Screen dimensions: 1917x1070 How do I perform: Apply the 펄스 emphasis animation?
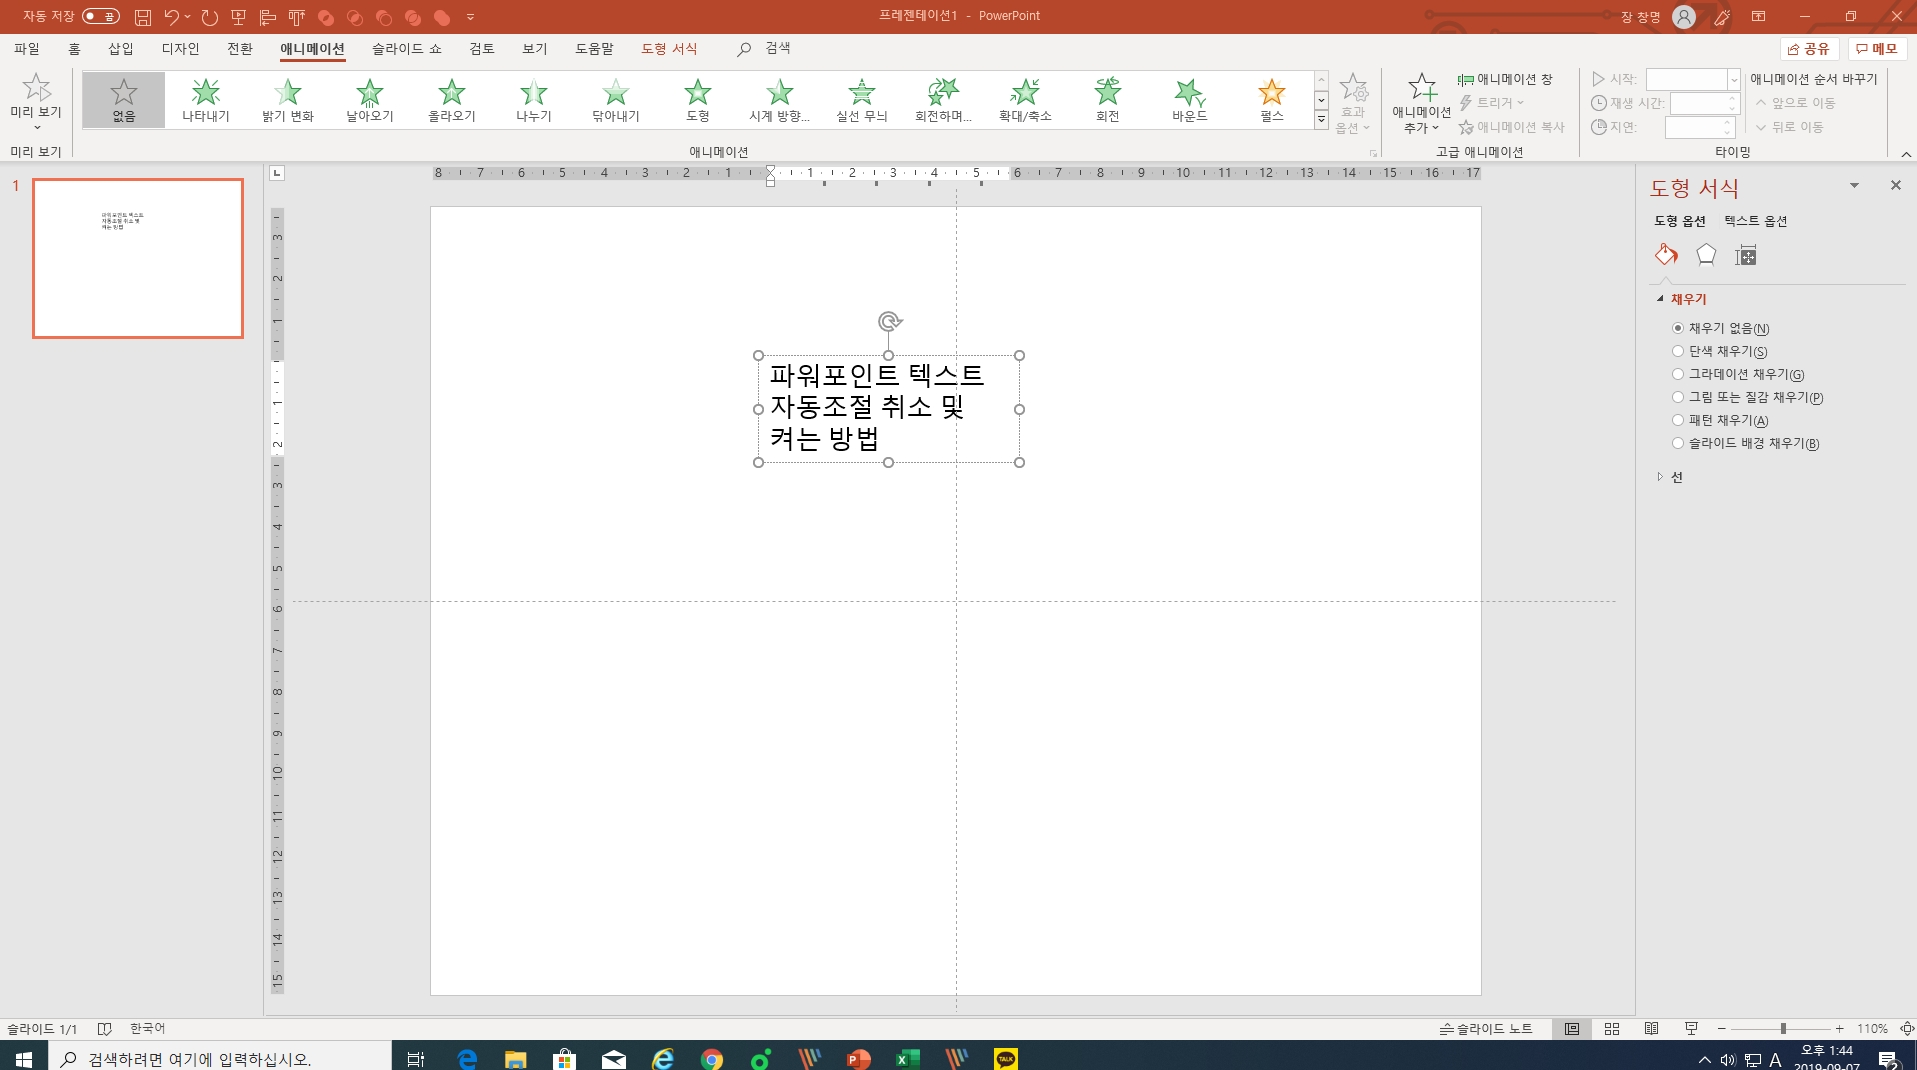click(1272, 100)
